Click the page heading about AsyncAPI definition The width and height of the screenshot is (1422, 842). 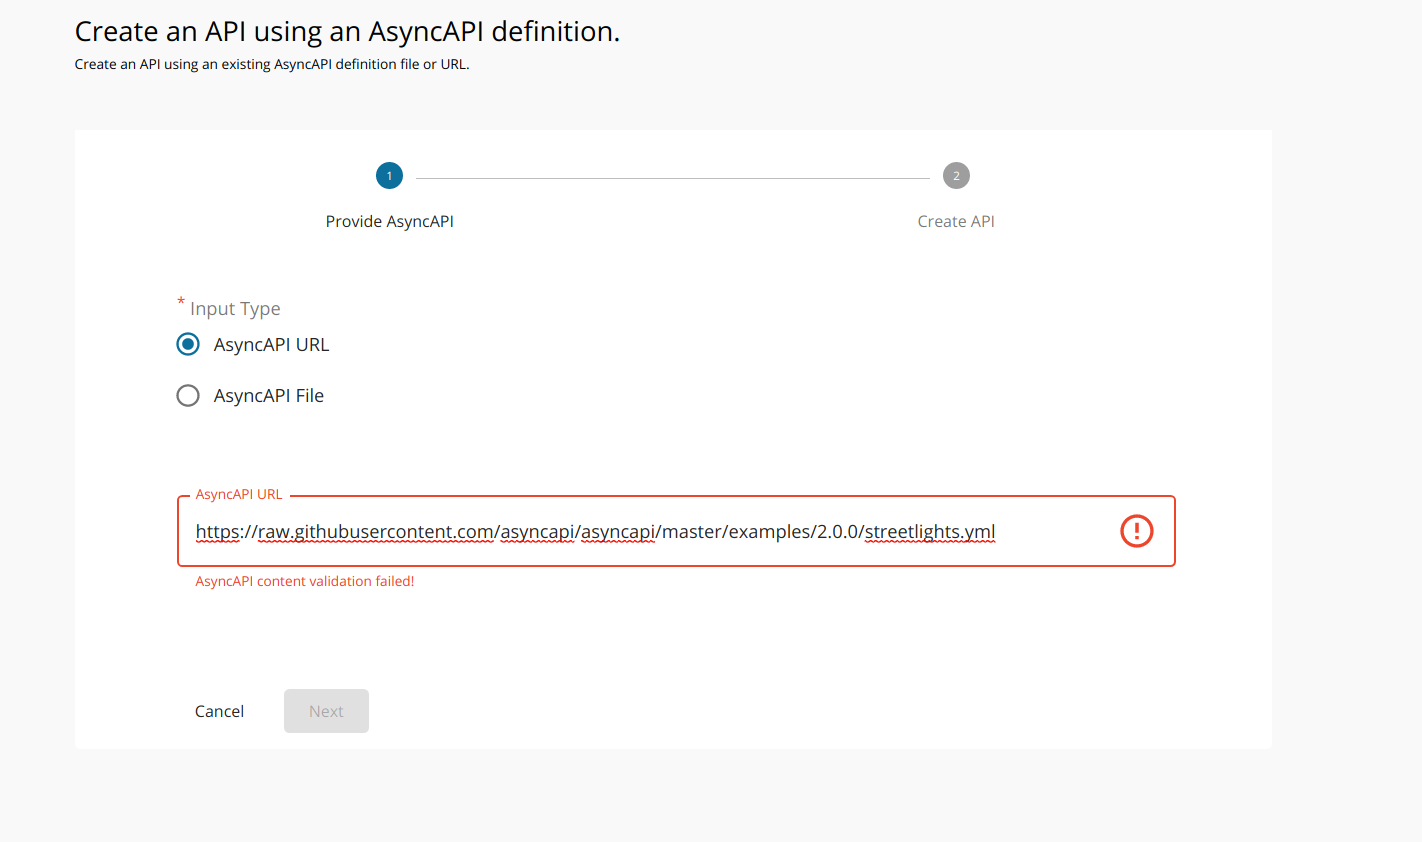tap(346, 31)
